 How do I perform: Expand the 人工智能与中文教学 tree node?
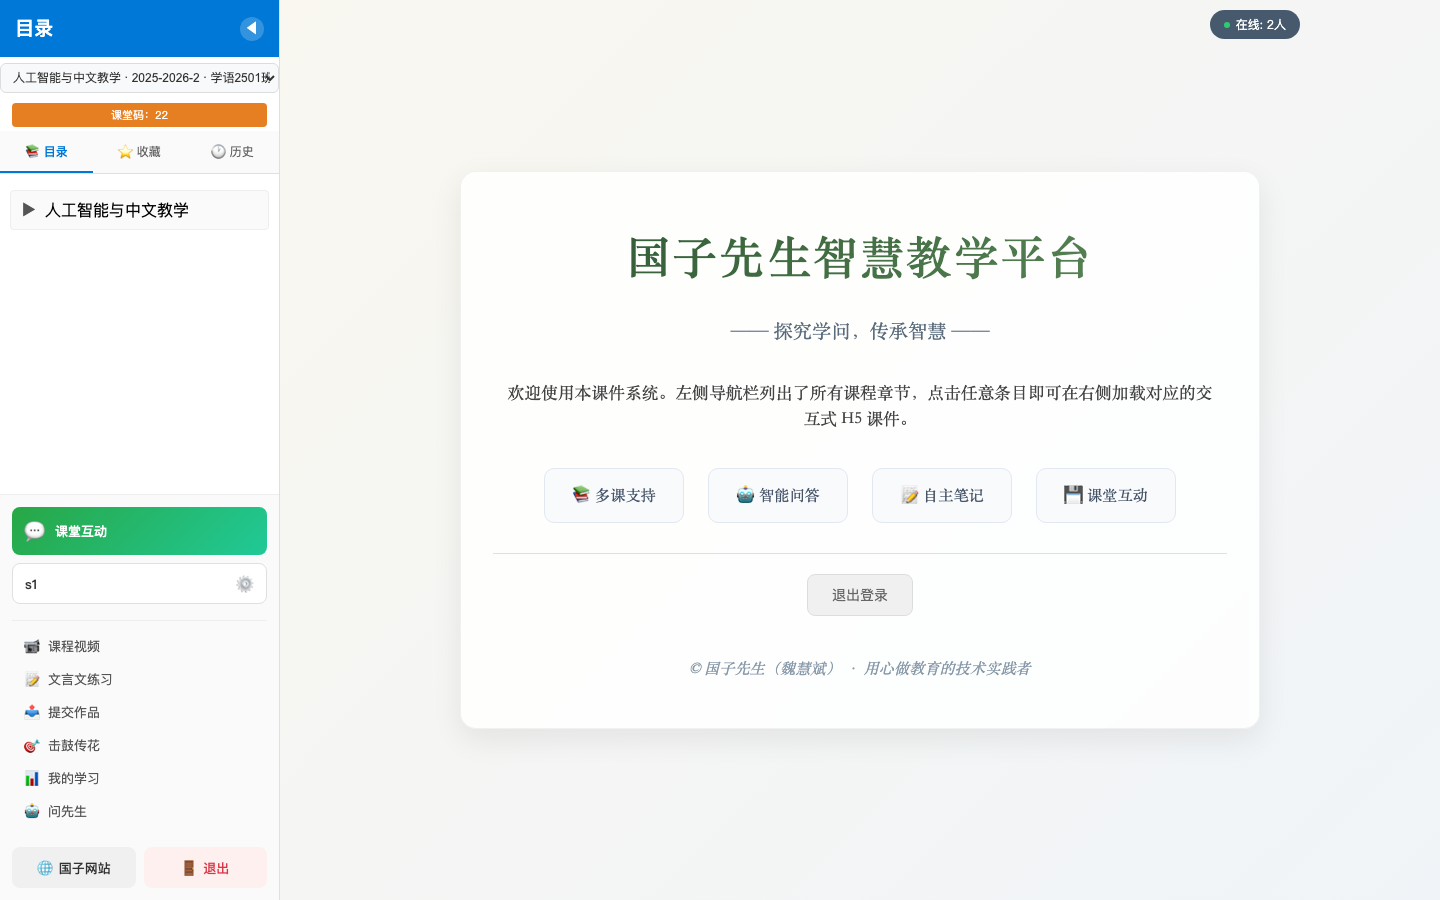click(x=139, y=210)
